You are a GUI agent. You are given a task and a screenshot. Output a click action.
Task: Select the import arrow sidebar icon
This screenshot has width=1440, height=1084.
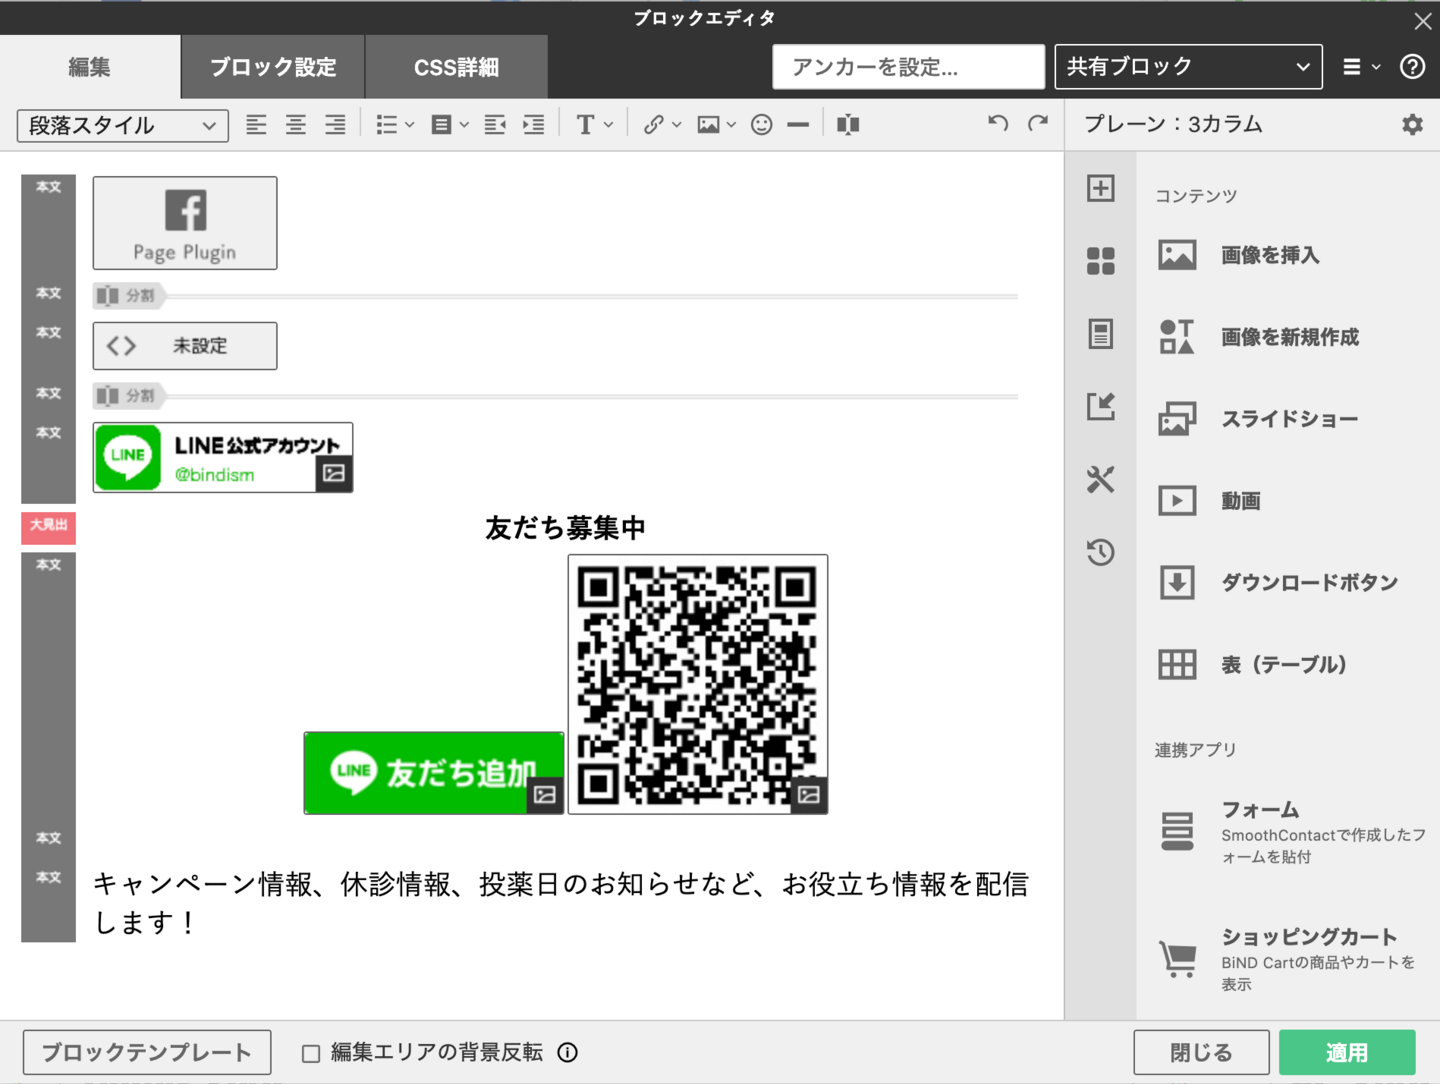[x=1101, y=406]
